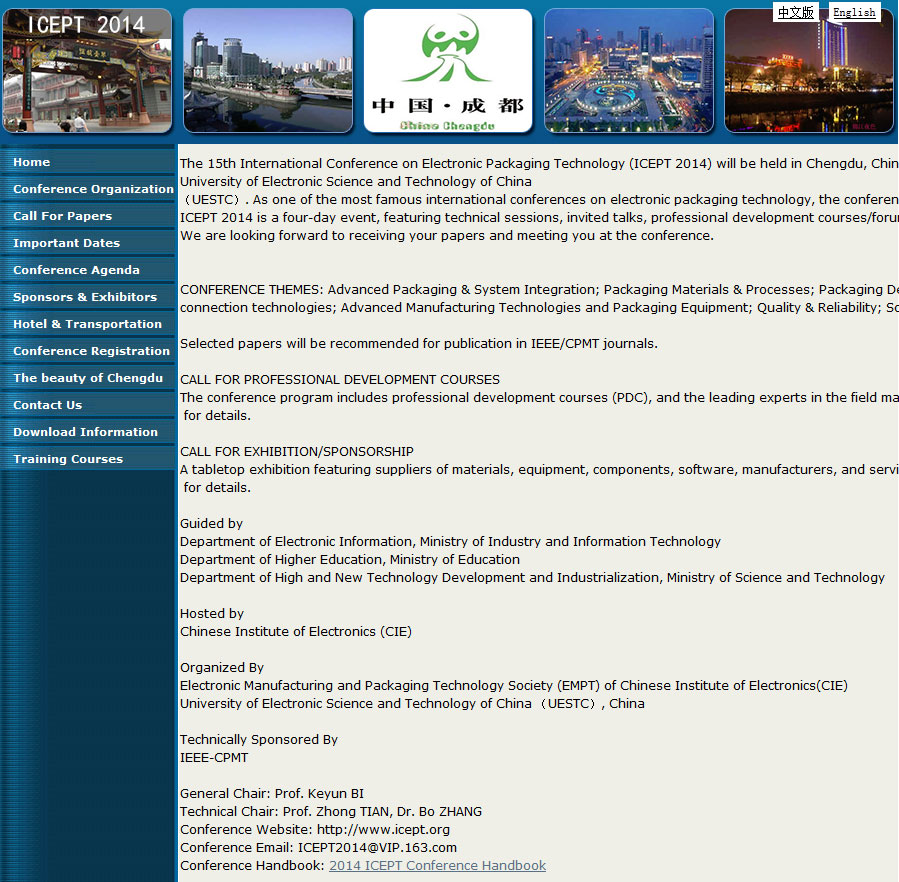Screen dimensions: 899x882
Task: Click 'A tabletop exhibition featuring suppliers' sentence
Action: [539, 470]
